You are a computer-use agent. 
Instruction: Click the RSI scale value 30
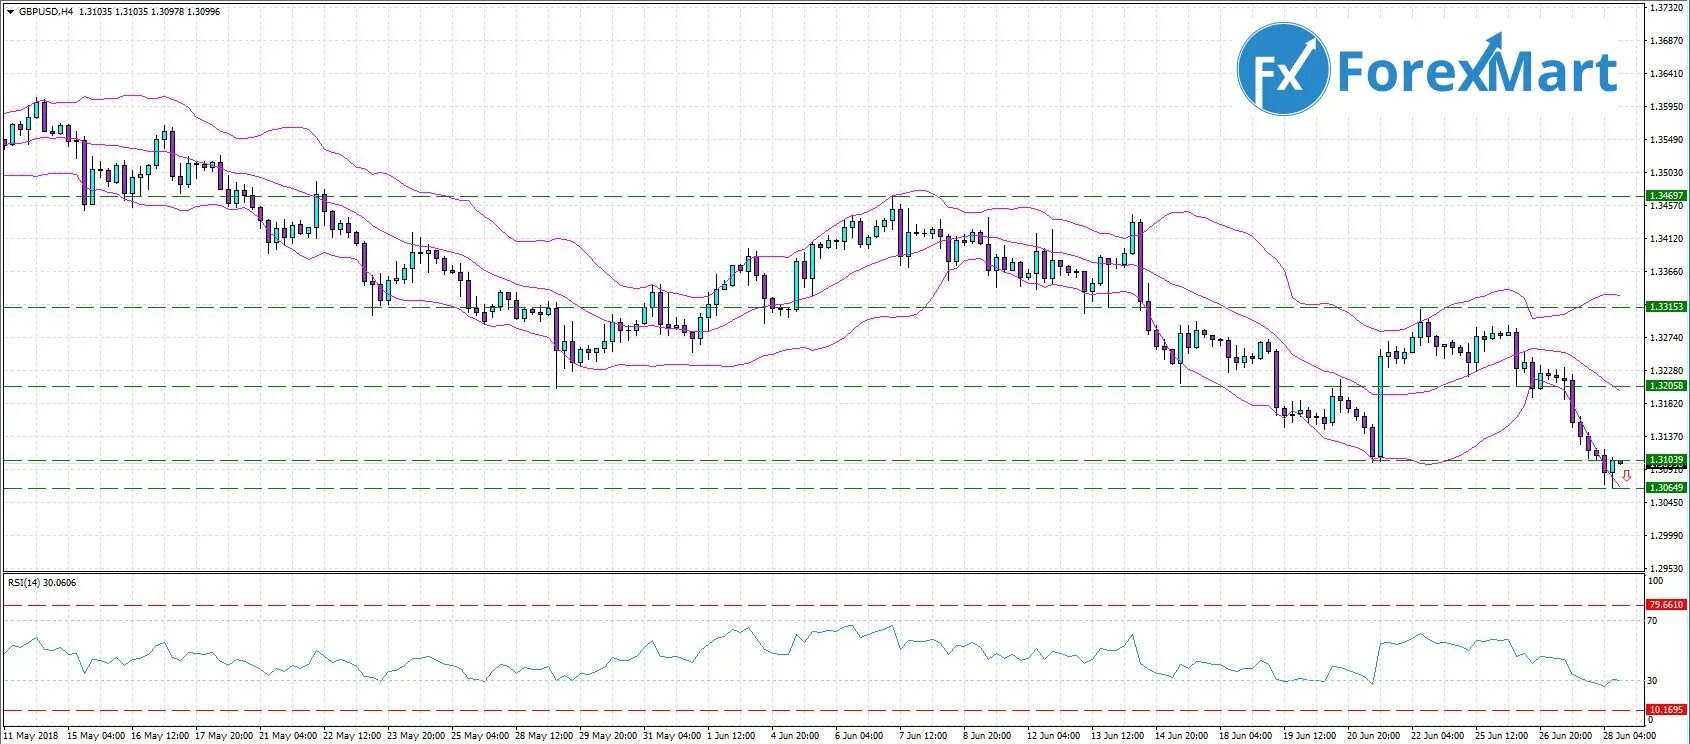[1654, 681]
